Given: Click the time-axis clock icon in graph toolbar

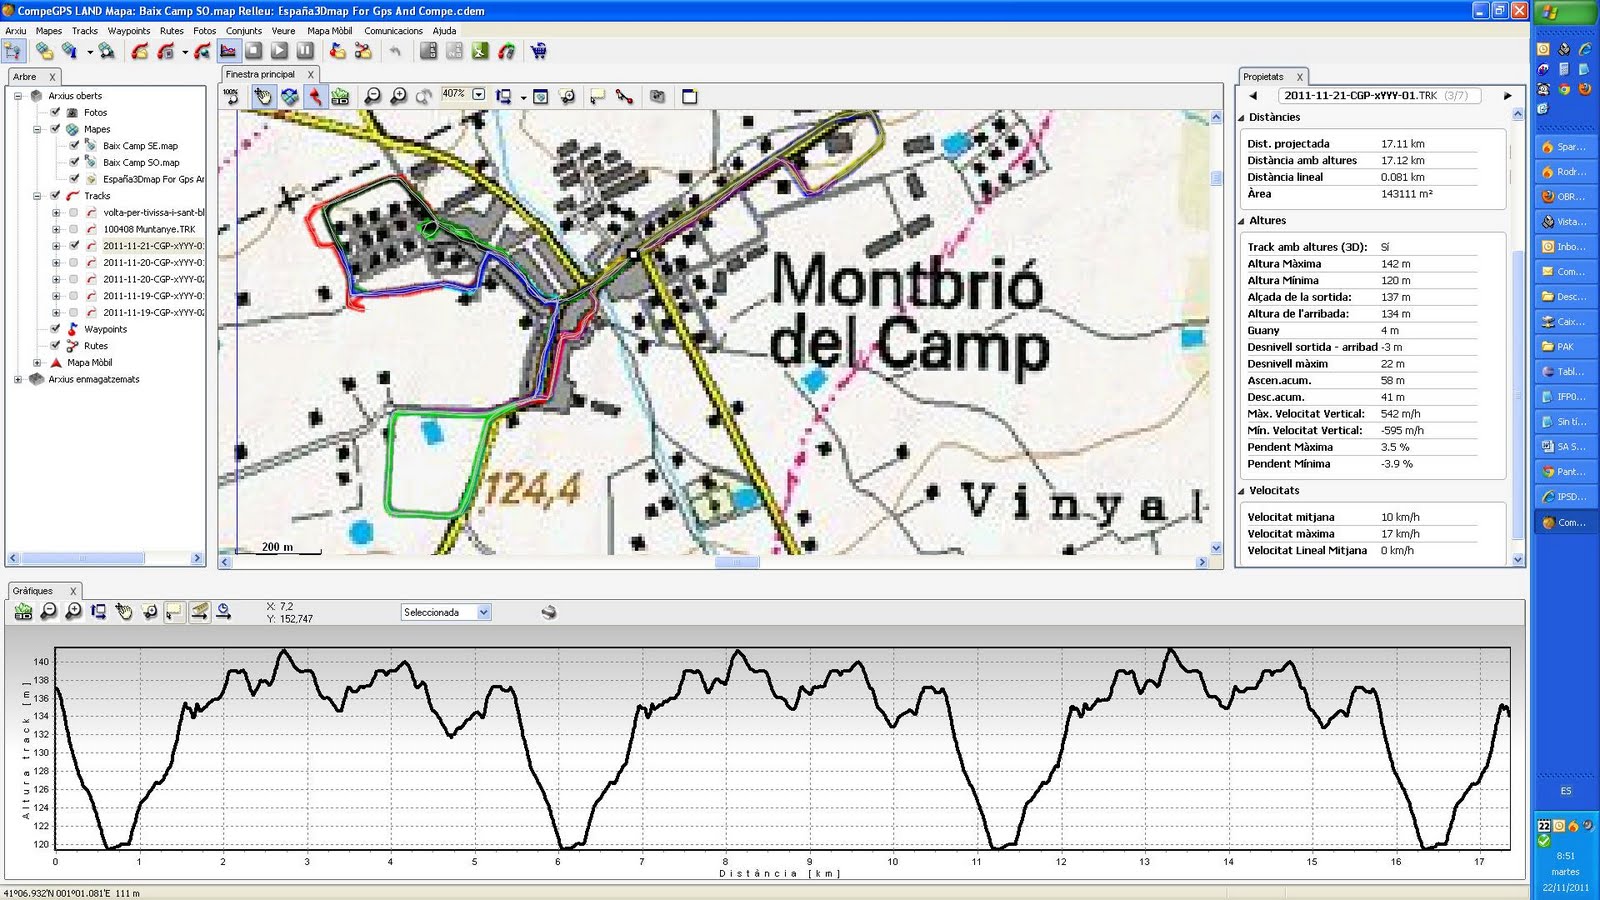Looking at the screenshot, I should [x=224, y=611].
